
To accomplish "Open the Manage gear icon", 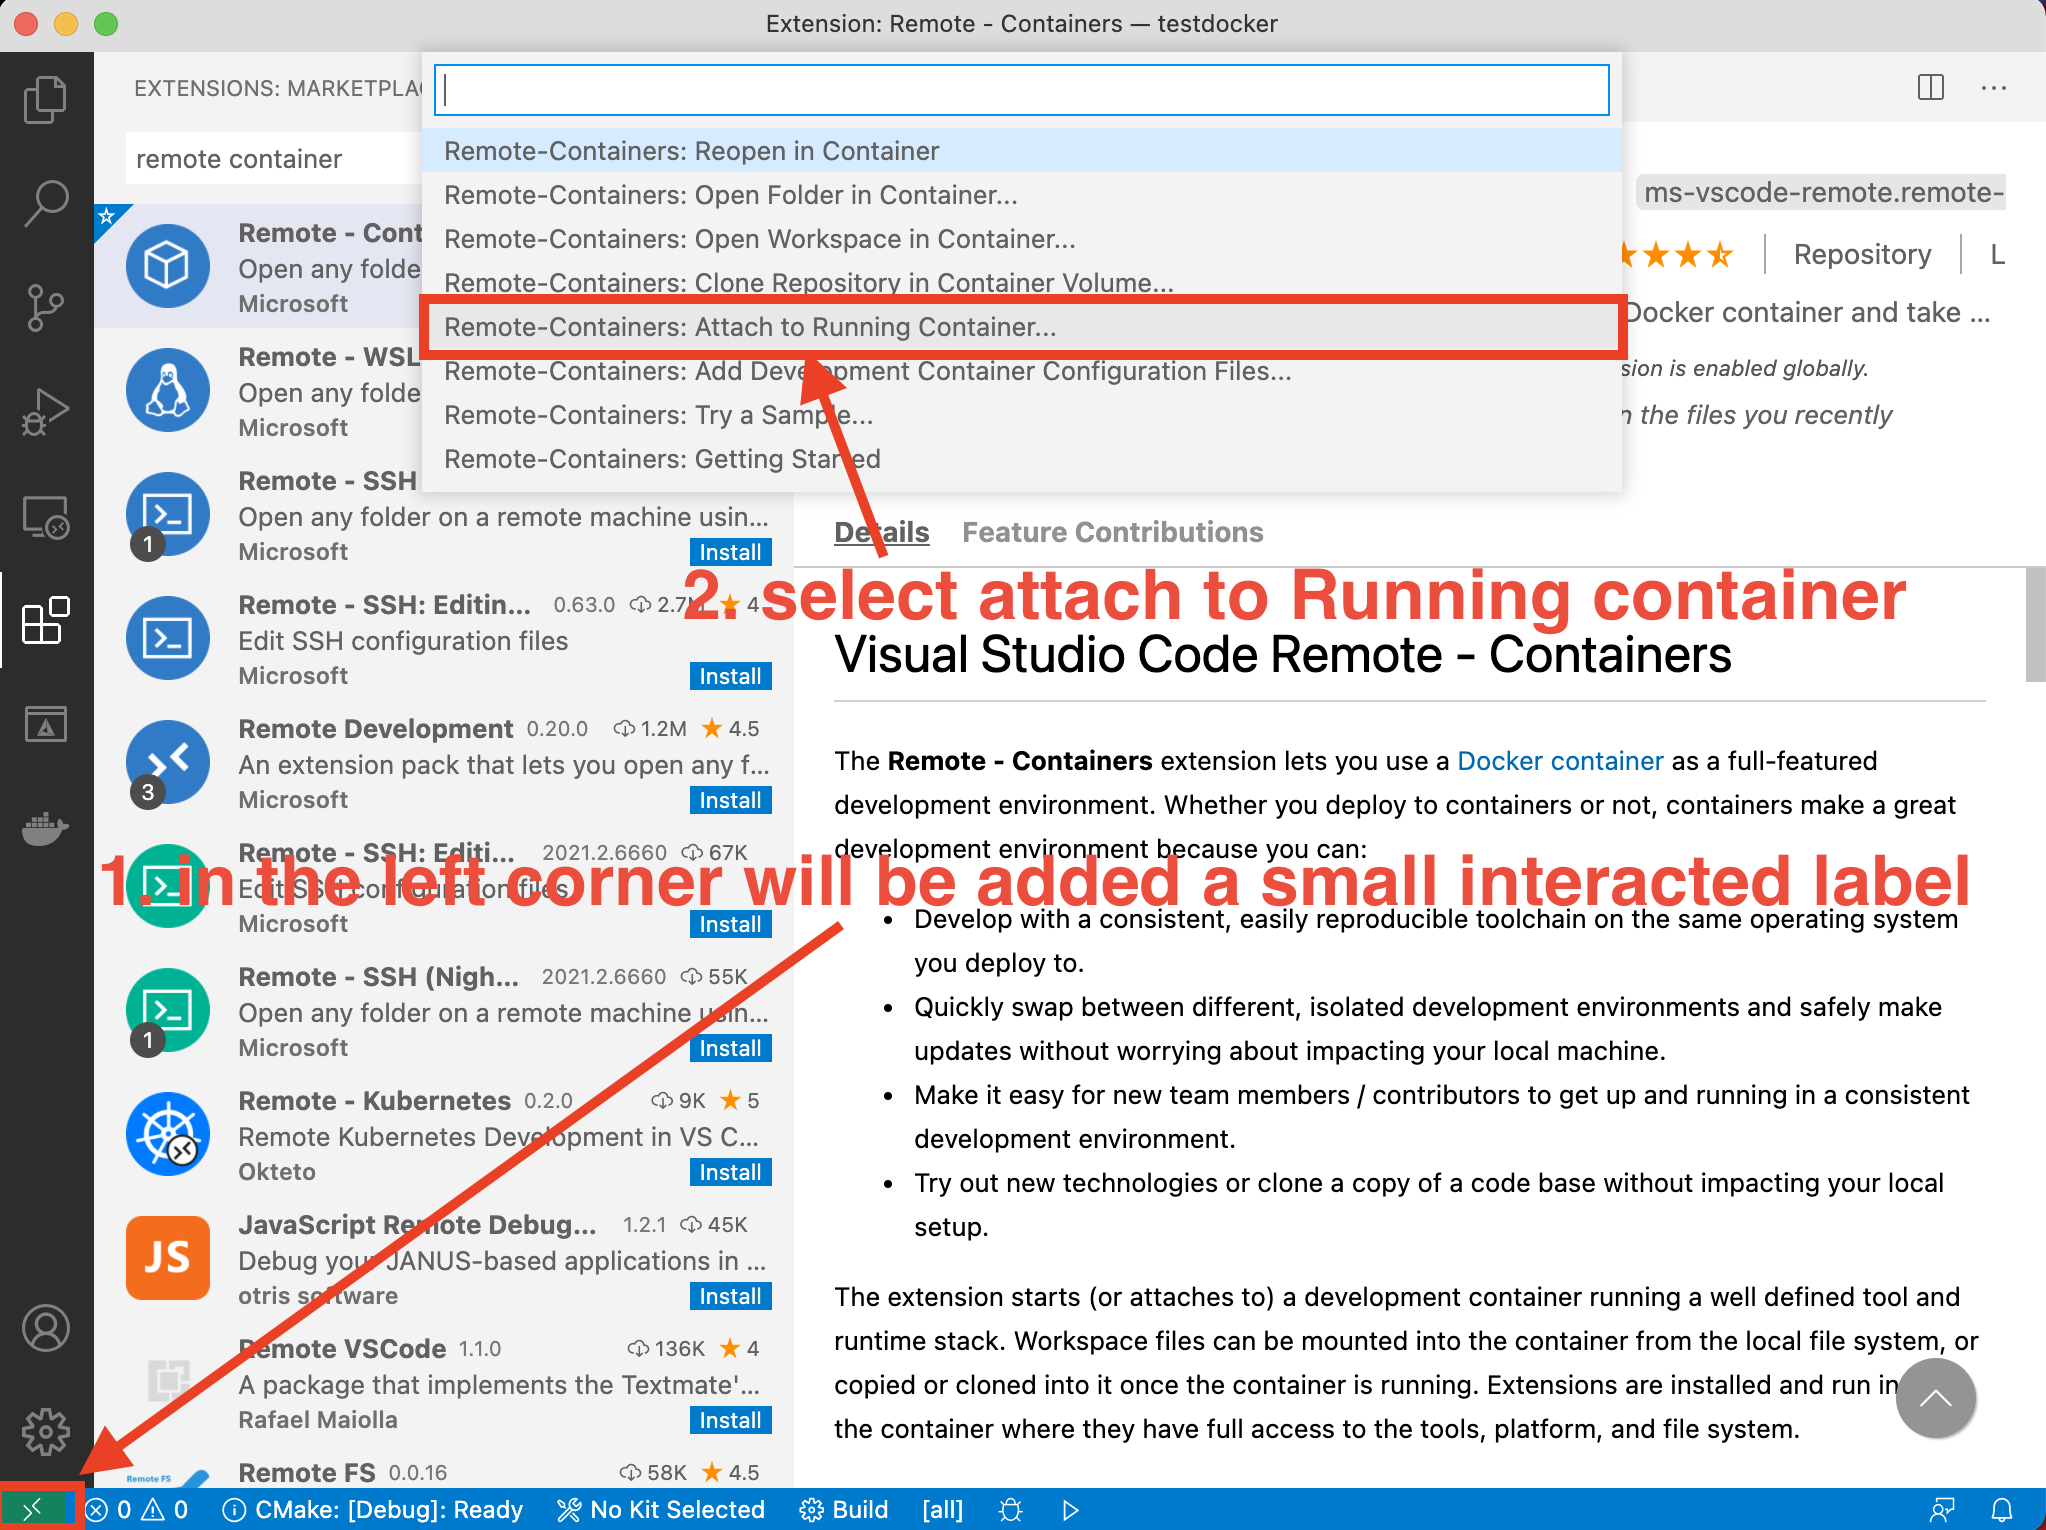I will [x=45, y=1431].
